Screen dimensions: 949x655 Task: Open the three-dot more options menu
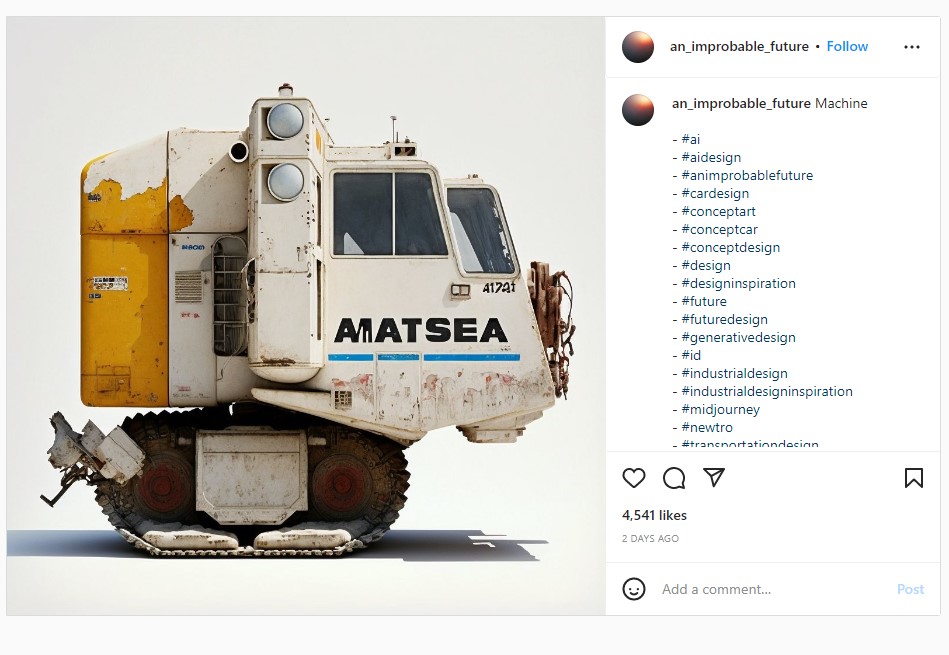pyautogui.click(x=912, y=47)
